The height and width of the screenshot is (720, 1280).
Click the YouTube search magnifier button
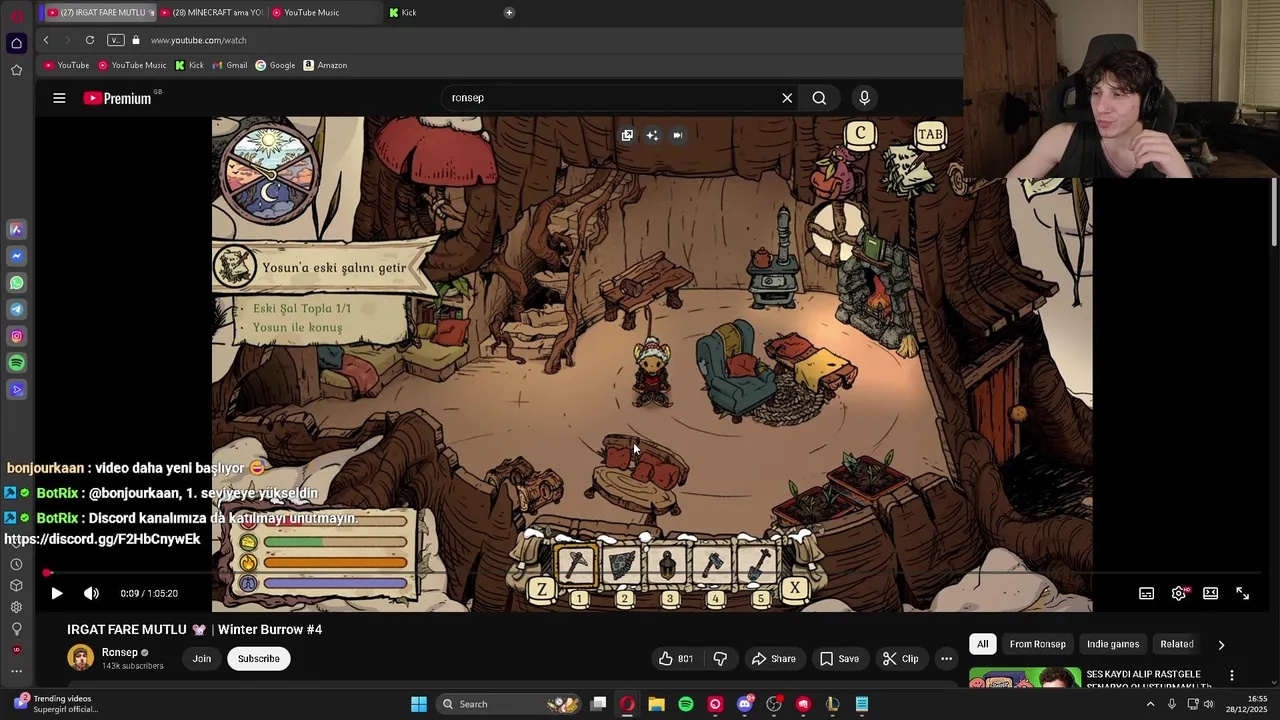tap(819, 98)
